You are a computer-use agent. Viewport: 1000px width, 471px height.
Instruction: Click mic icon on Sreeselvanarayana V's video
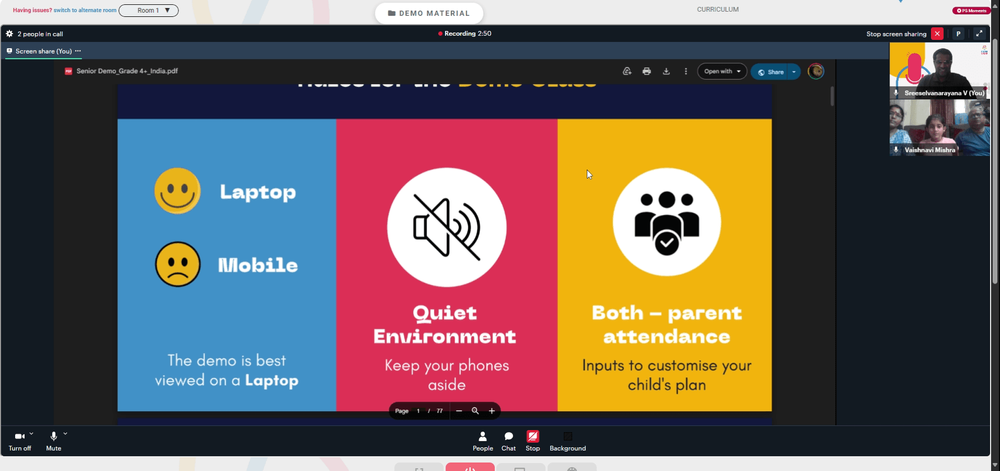(x=896, y=93)
